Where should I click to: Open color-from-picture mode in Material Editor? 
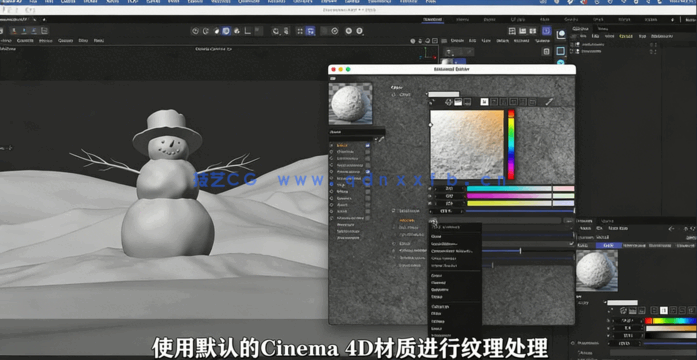pos(468,102)
